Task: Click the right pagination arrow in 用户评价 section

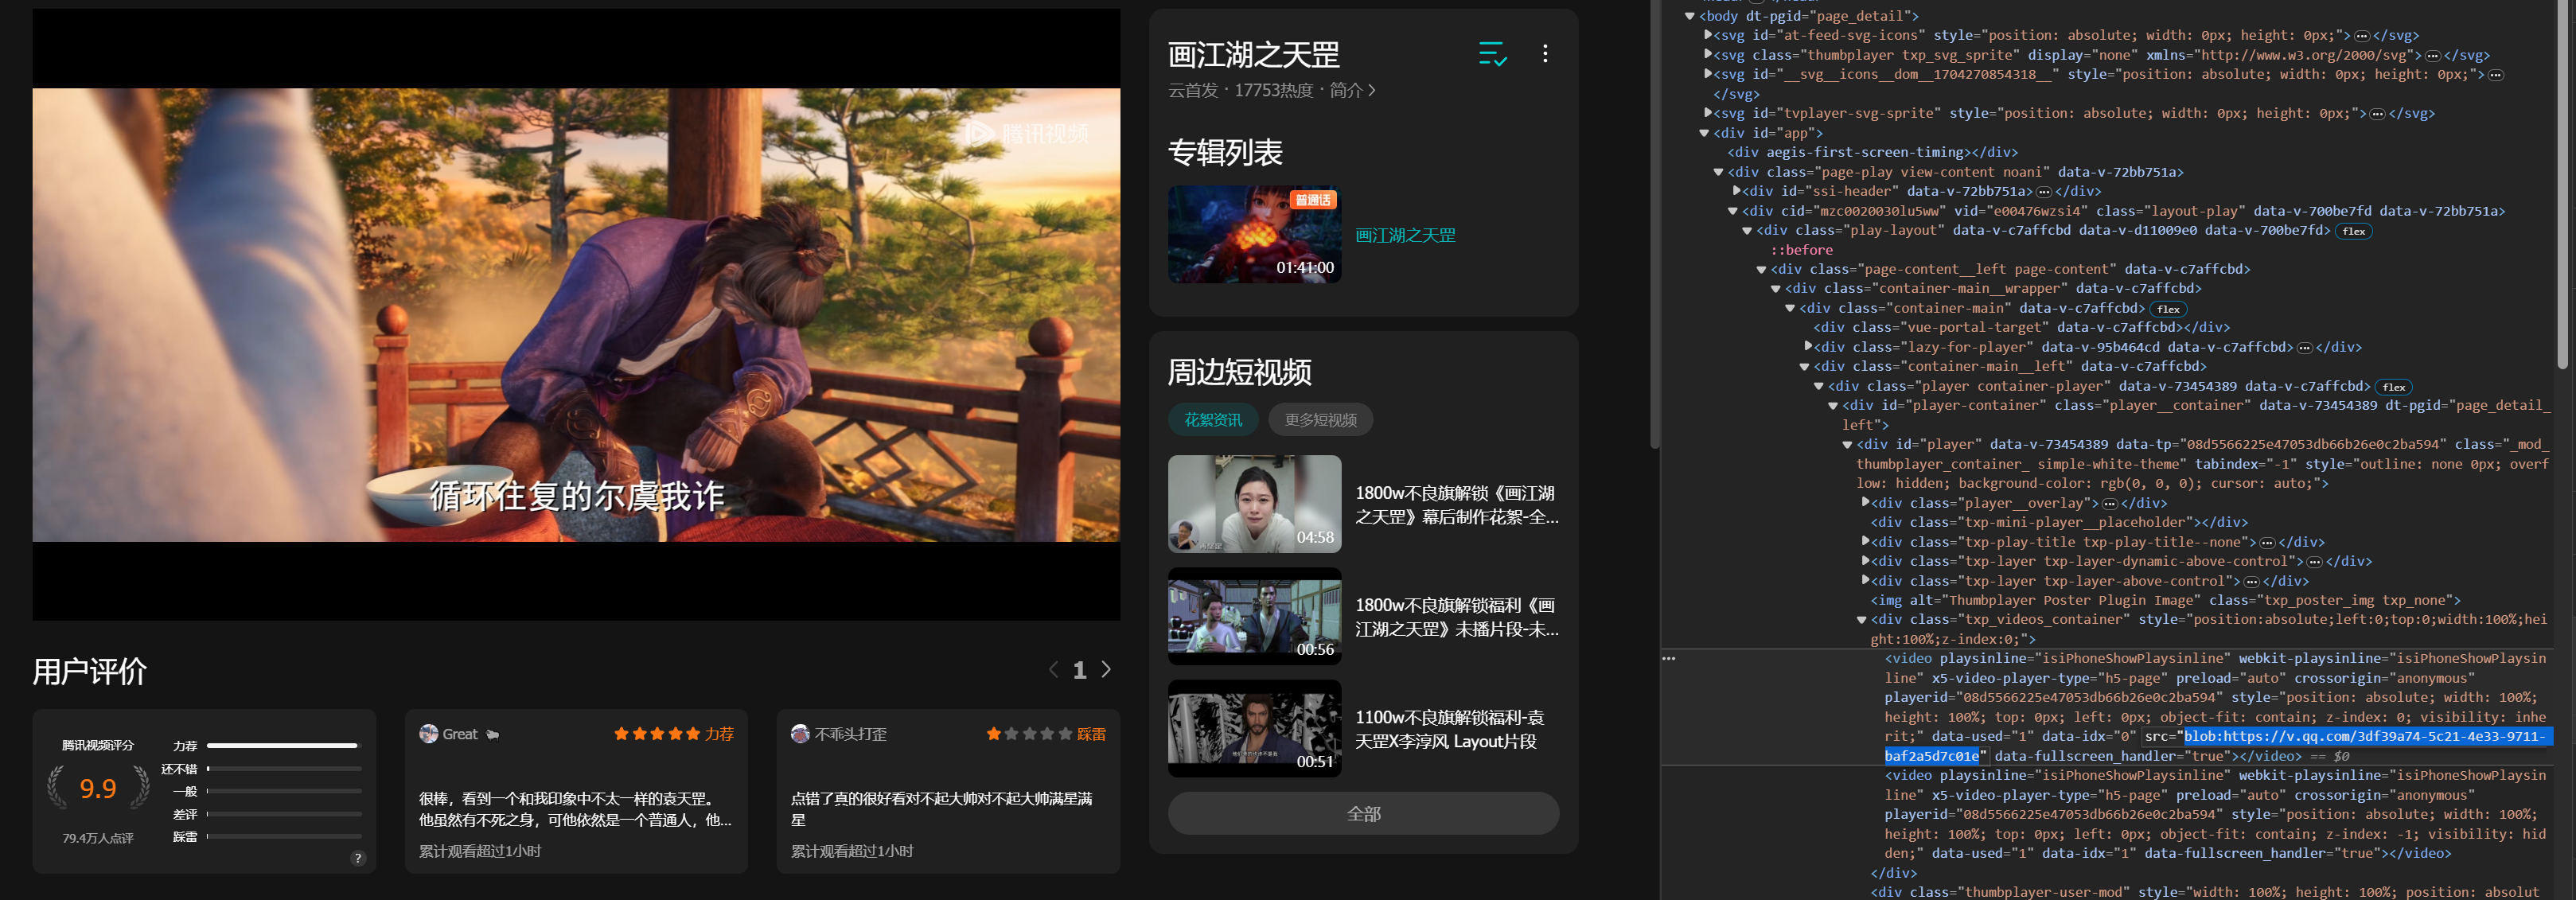Action: 1107,670
